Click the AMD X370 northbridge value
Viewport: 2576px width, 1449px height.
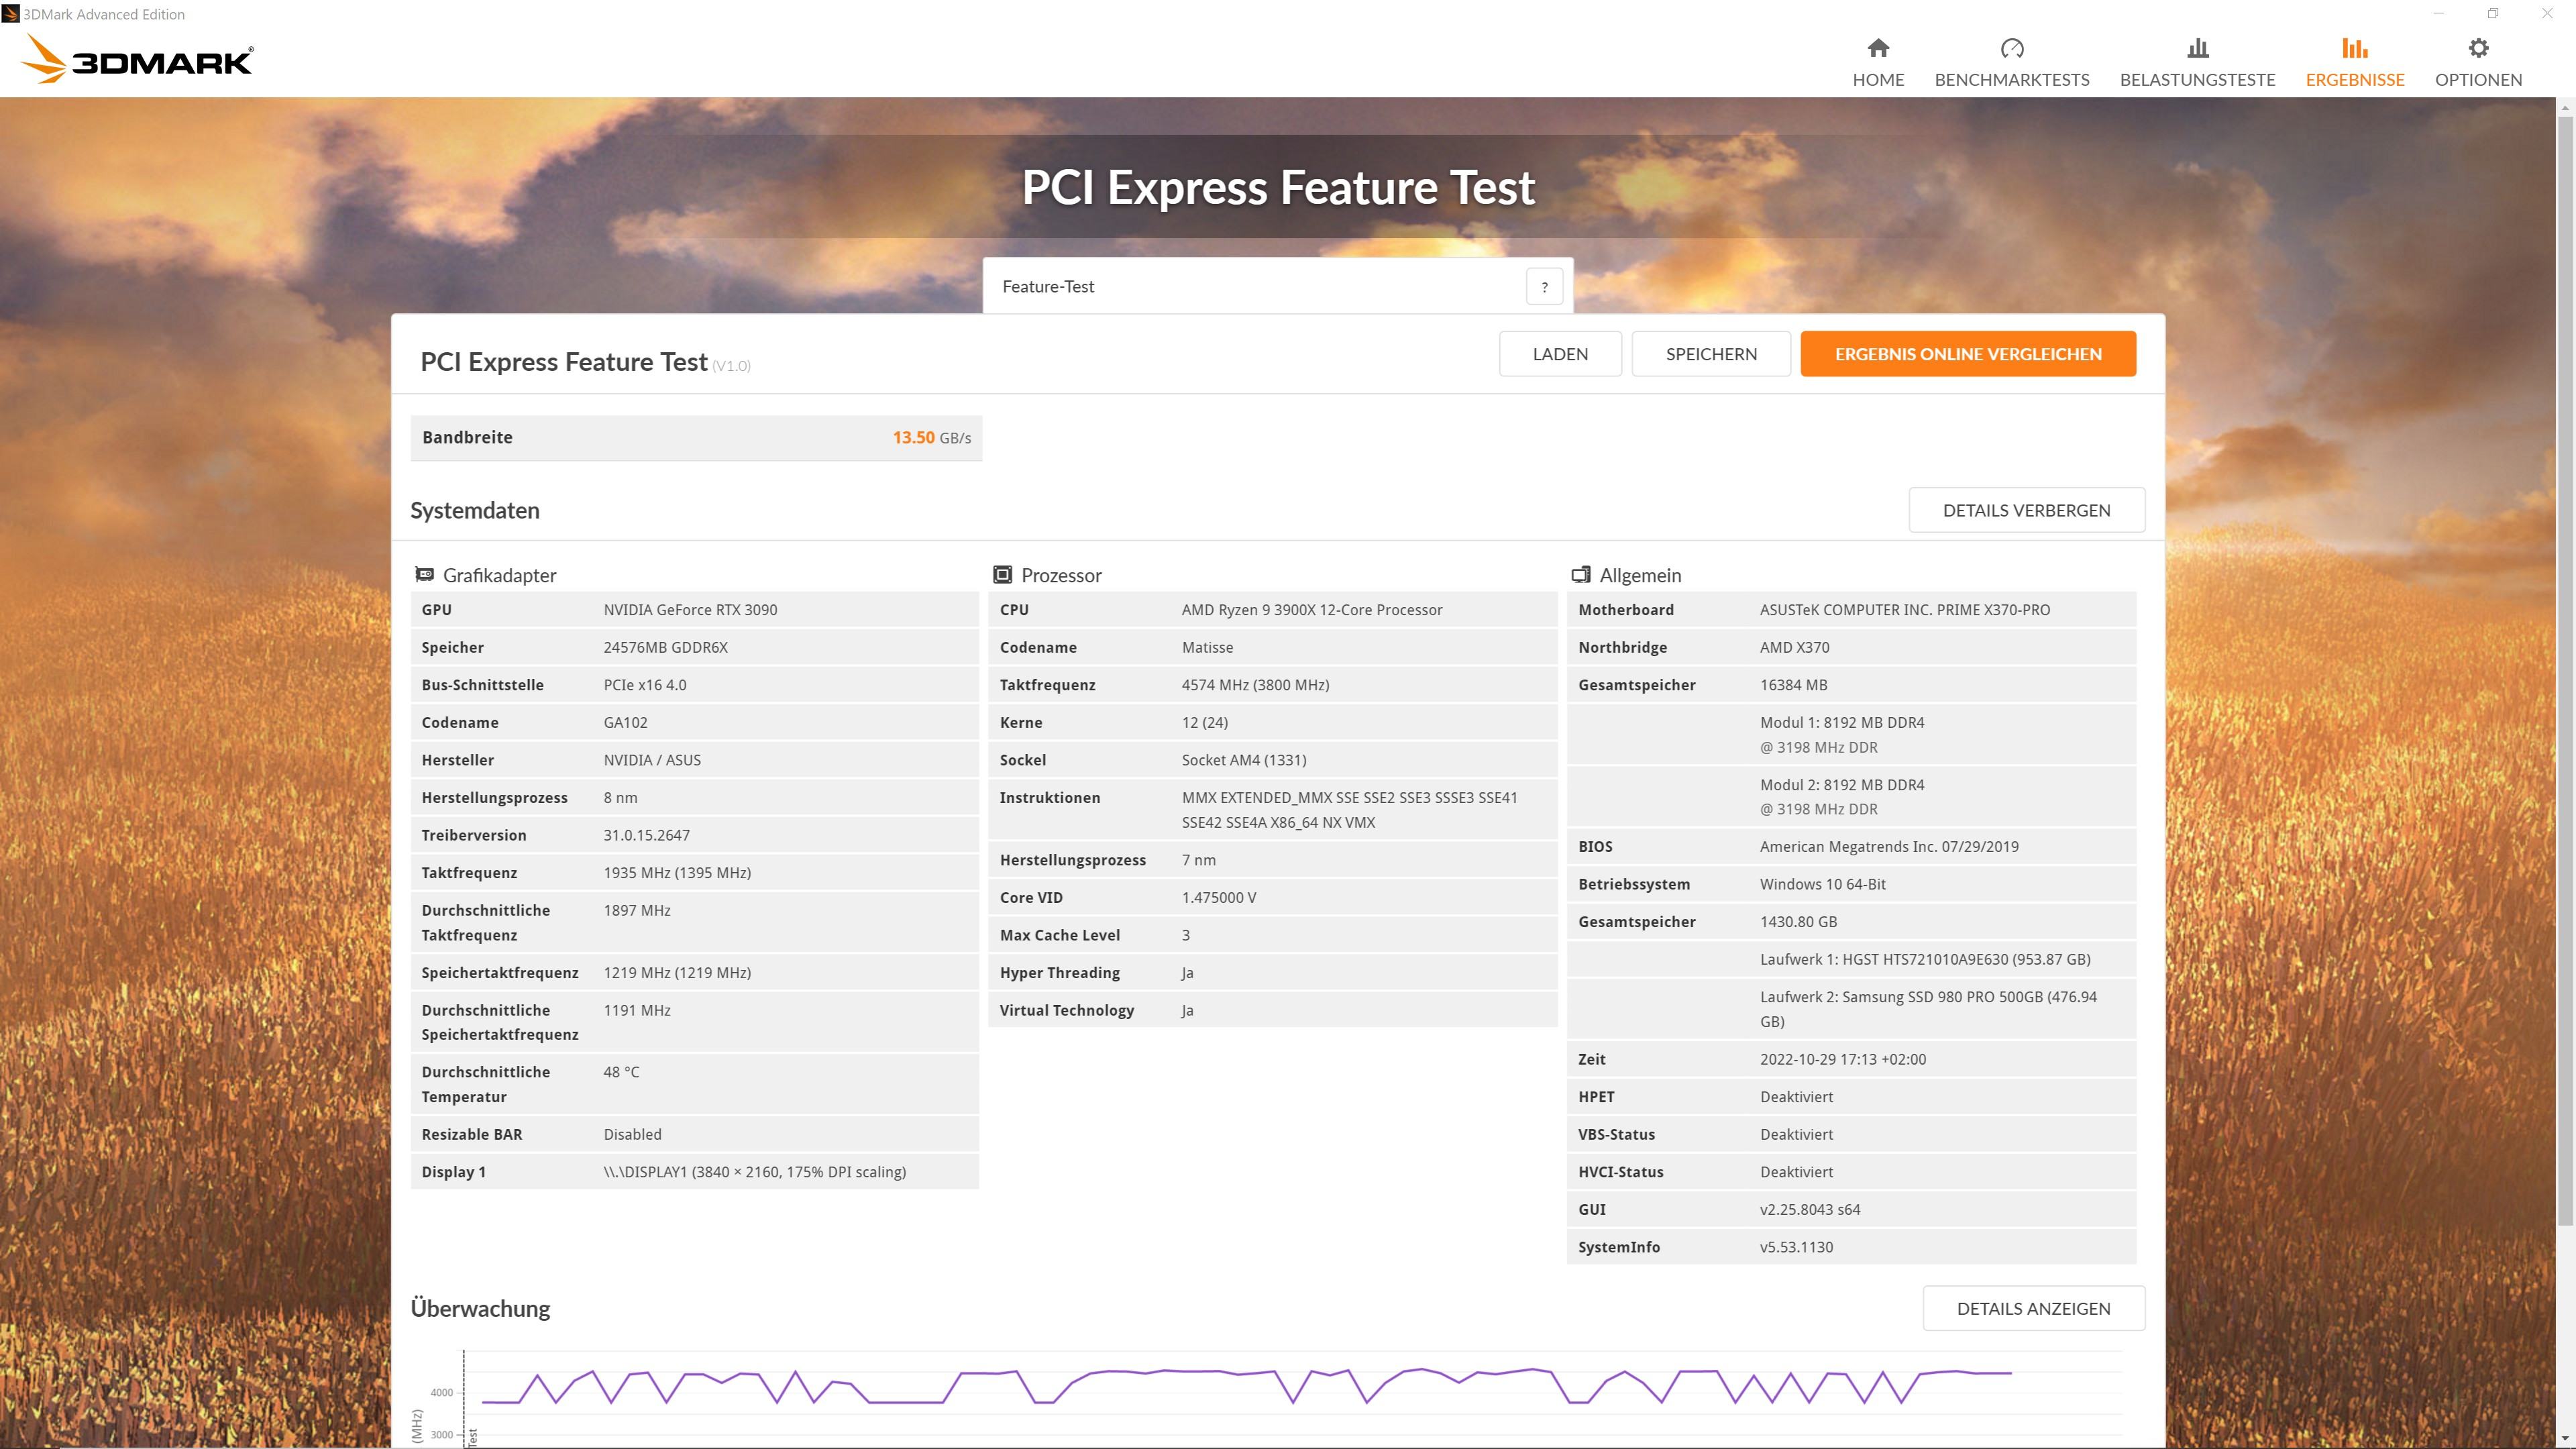1794,647
